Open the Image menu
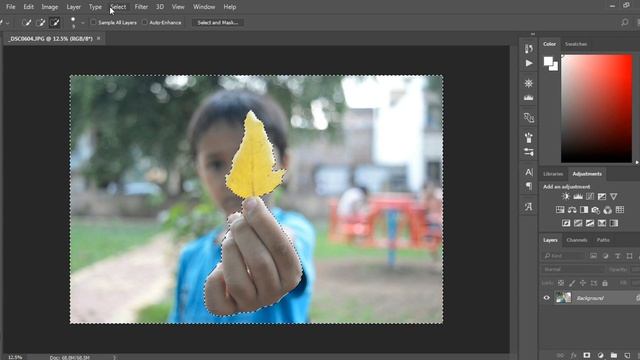The width and height of the screenshot is (640, 360). [49, 7]
